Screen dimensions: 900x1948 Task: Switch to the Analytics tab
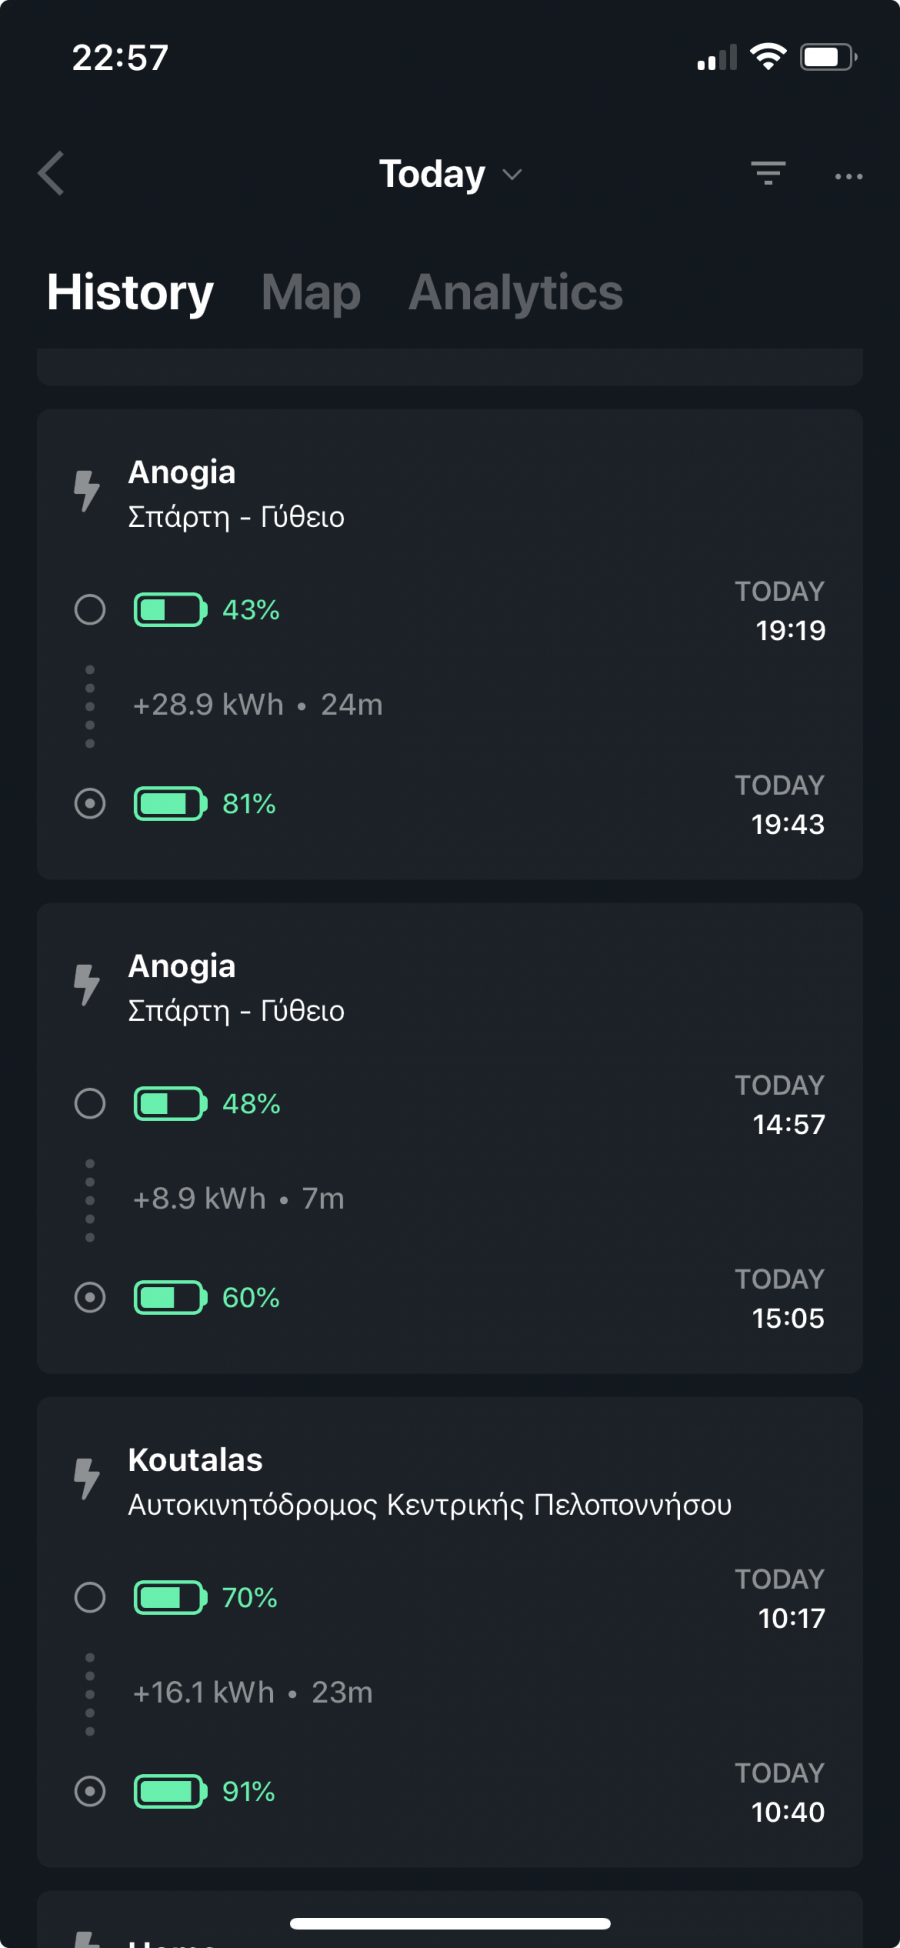(x=516, y=293)
